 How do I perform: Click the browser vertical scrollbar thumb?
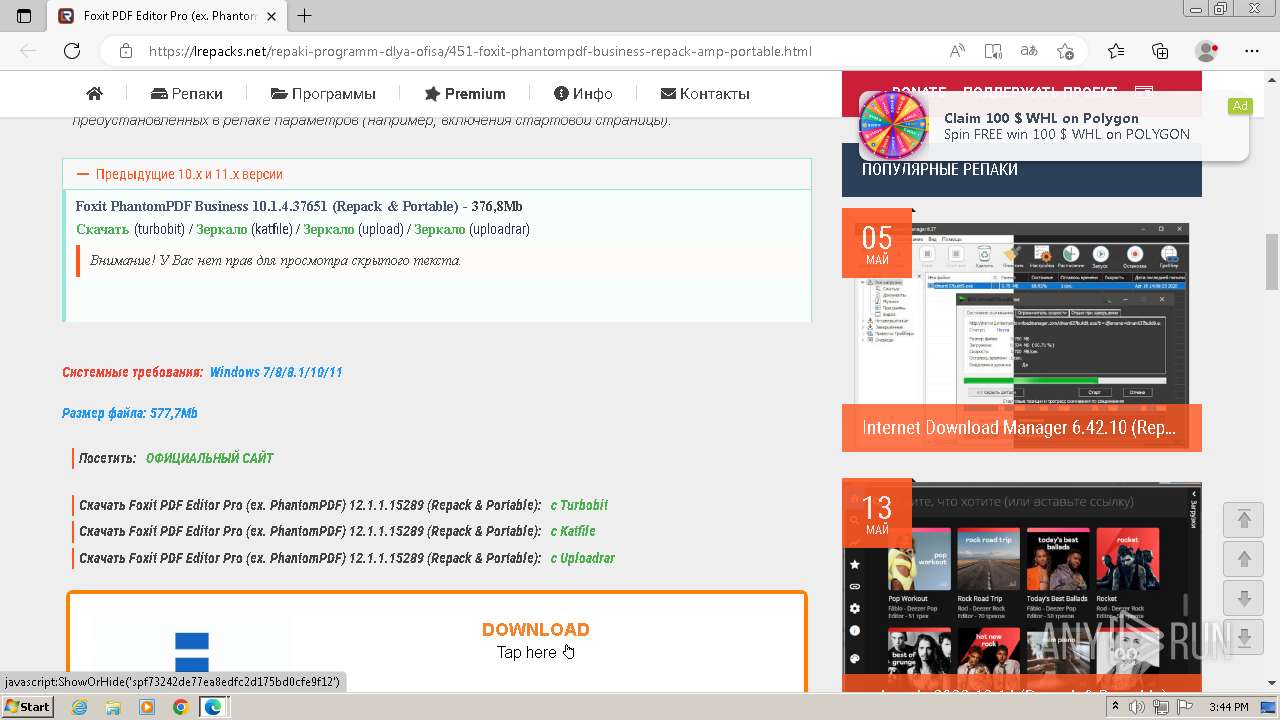click(x=1272, y=261)
